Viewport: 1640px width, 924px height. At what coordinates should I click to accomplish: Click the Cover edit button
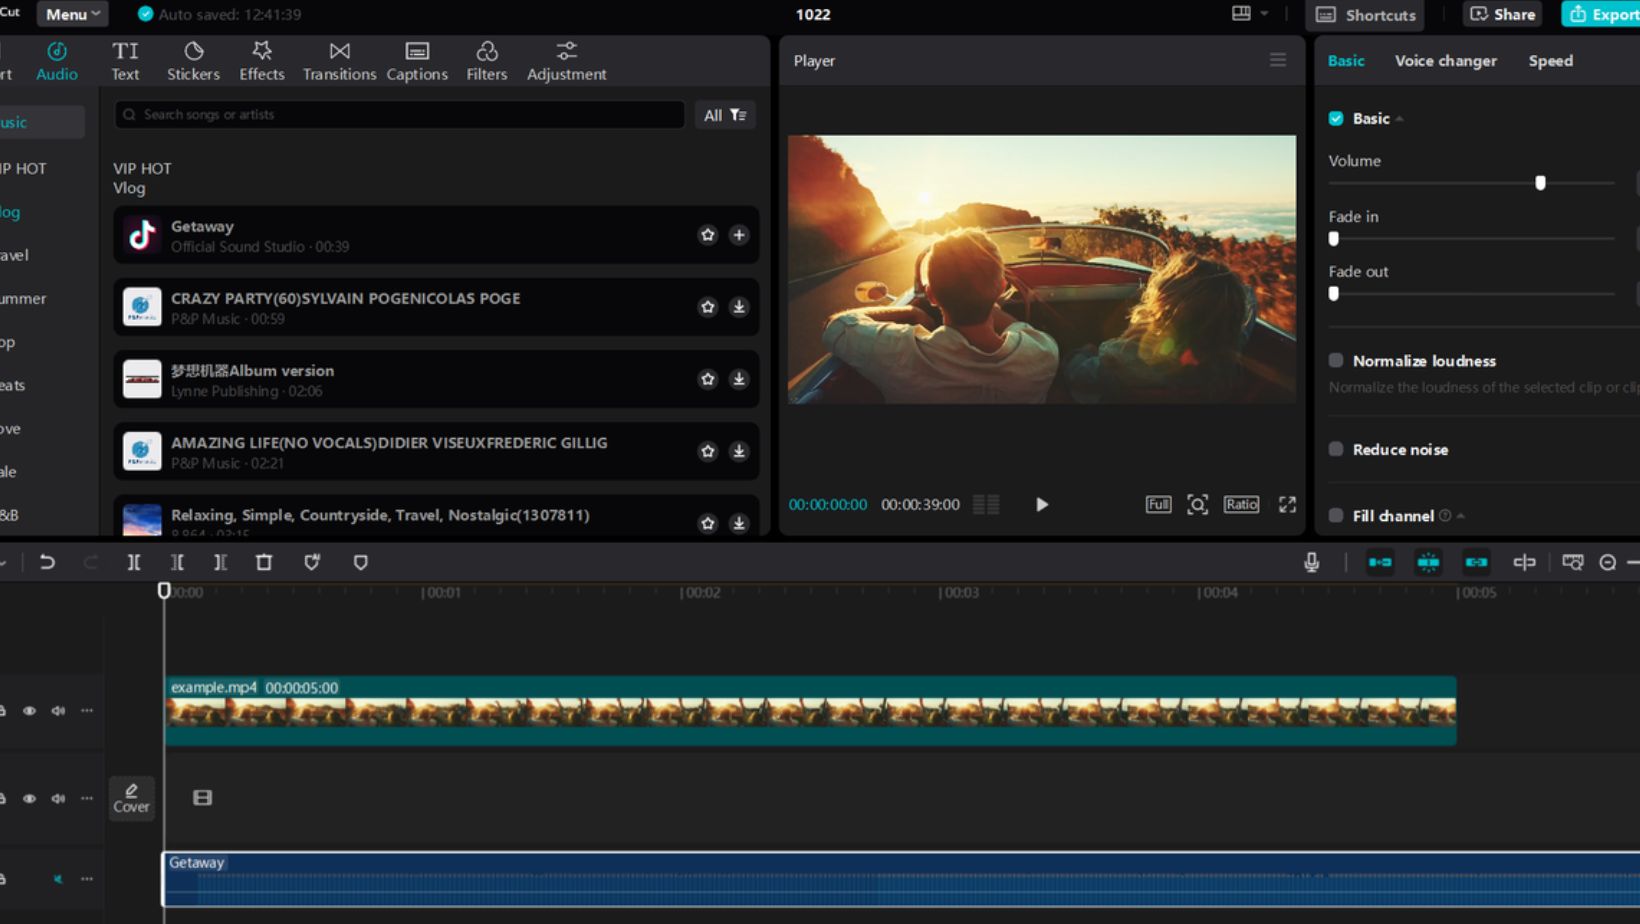click(131, 798)
